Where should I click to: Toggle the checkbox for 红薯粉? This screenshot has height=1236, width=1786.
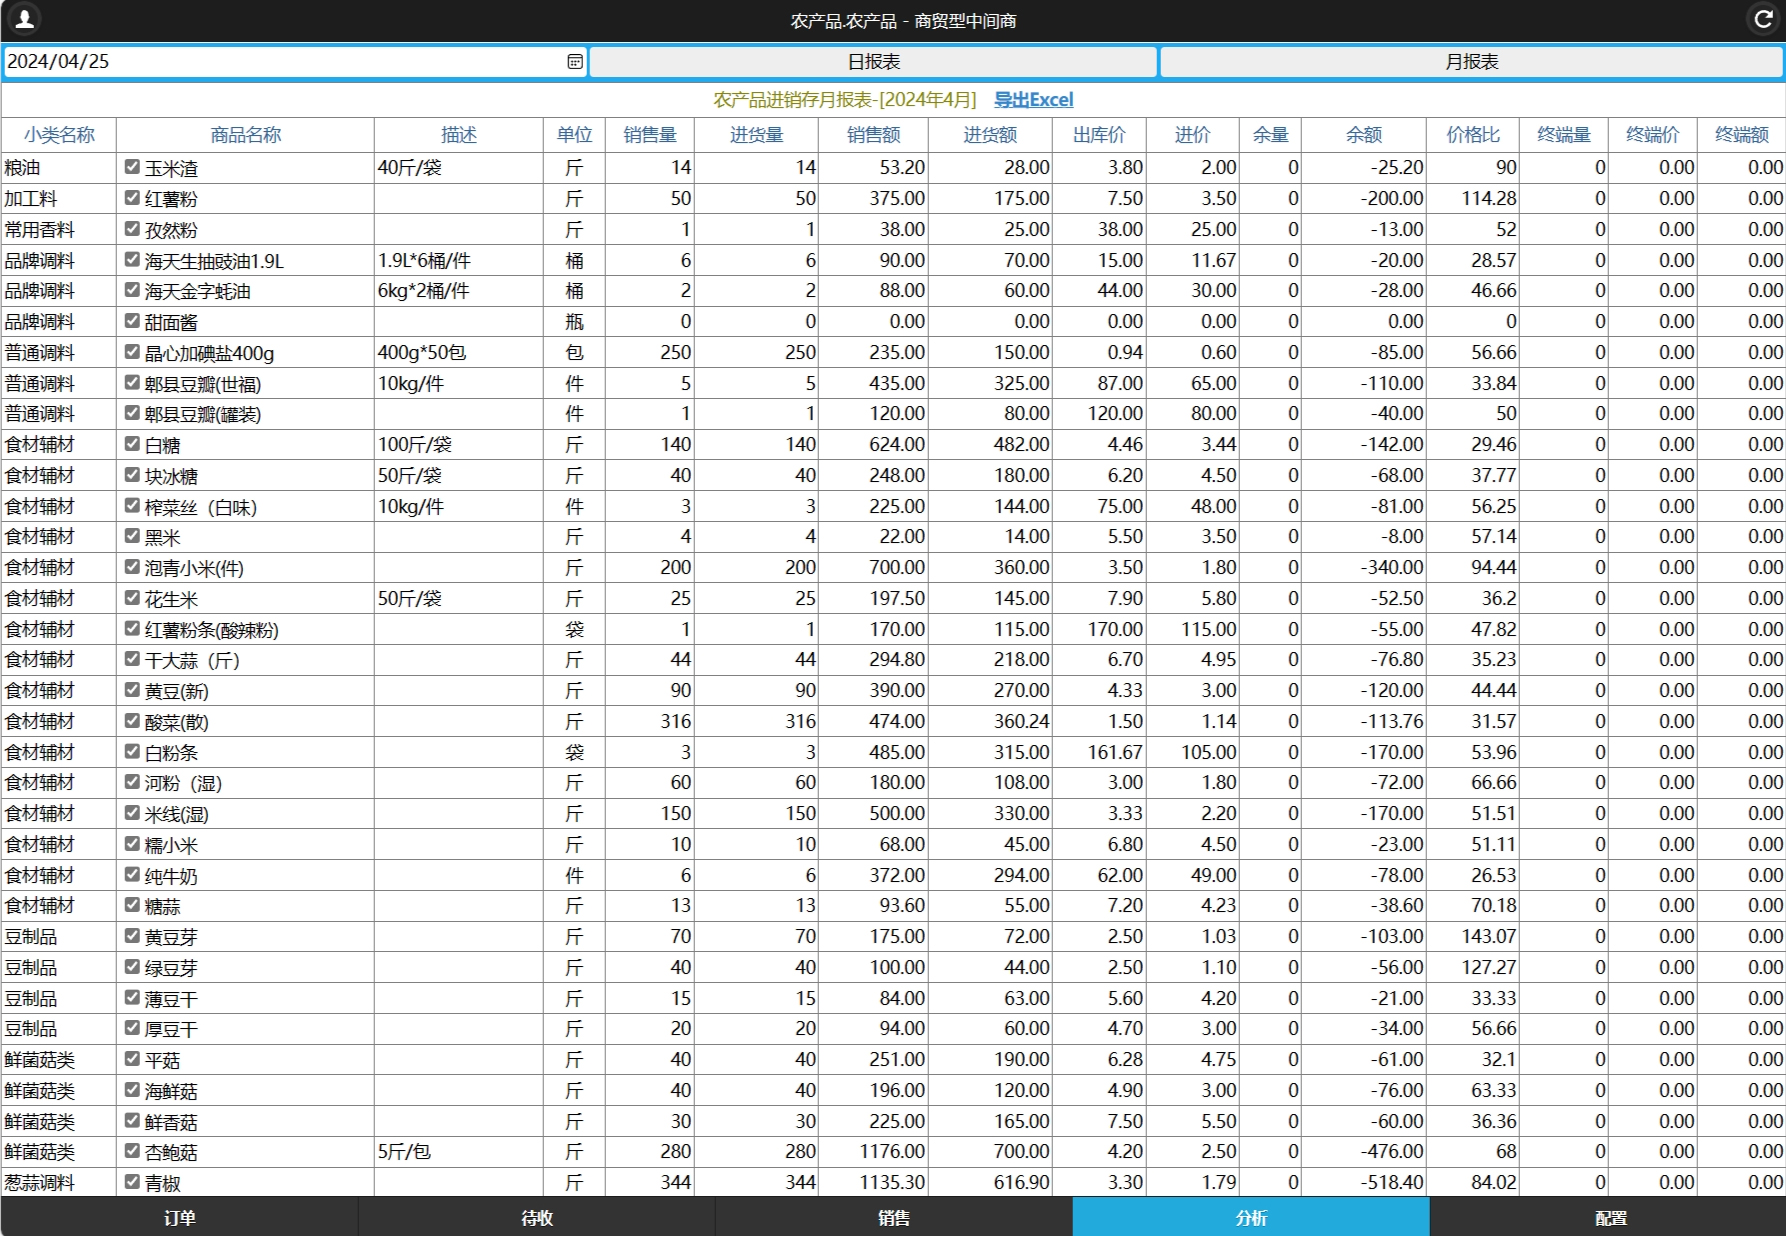point(132,198)
